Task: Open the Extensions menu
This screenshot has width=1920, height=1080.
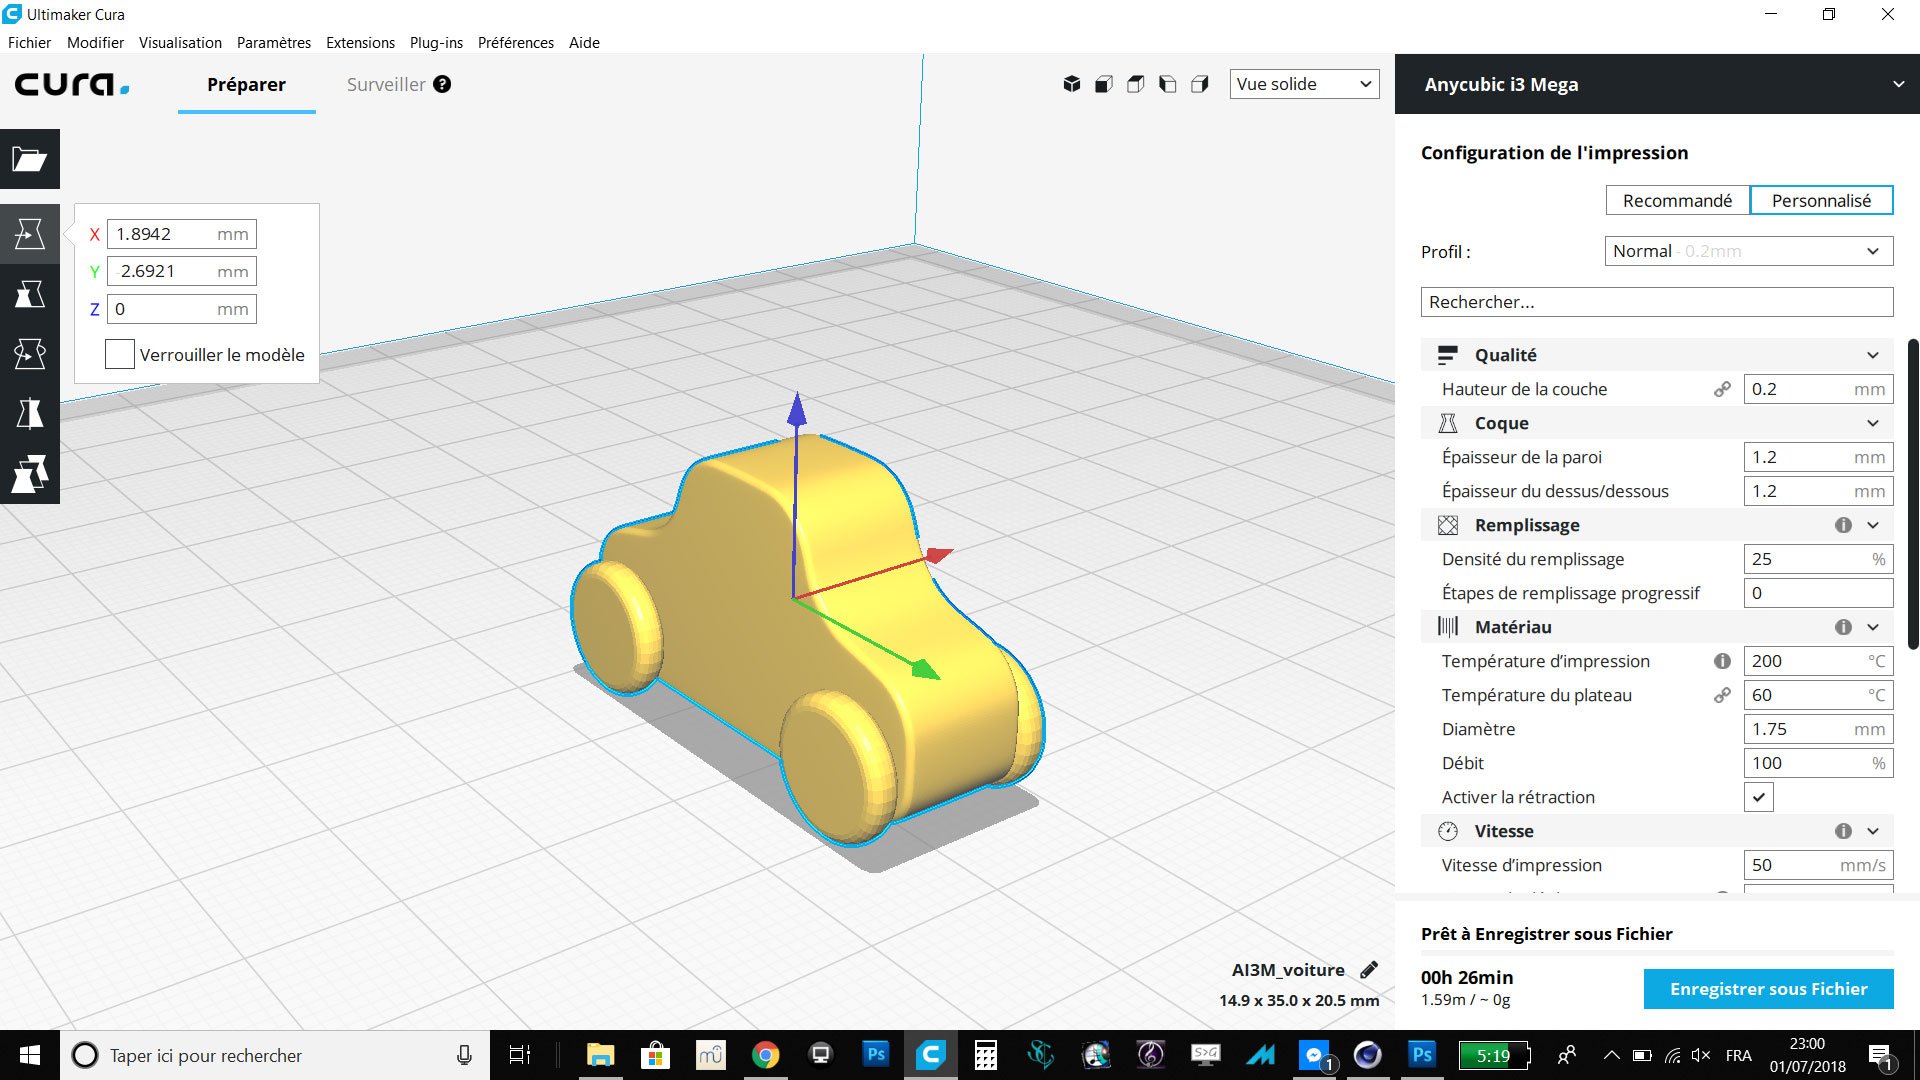Action: coord(360,42)
